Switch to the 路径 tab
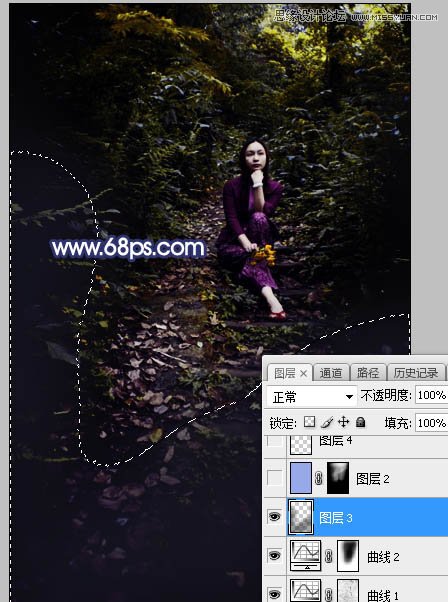 368,373
